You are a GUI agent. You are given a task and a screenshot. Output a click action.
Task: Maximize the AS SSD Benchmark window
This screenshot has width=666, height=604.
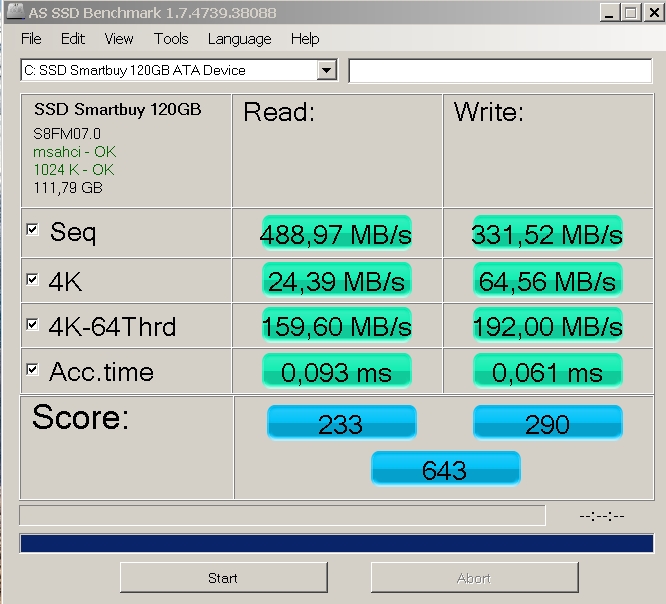631,13
